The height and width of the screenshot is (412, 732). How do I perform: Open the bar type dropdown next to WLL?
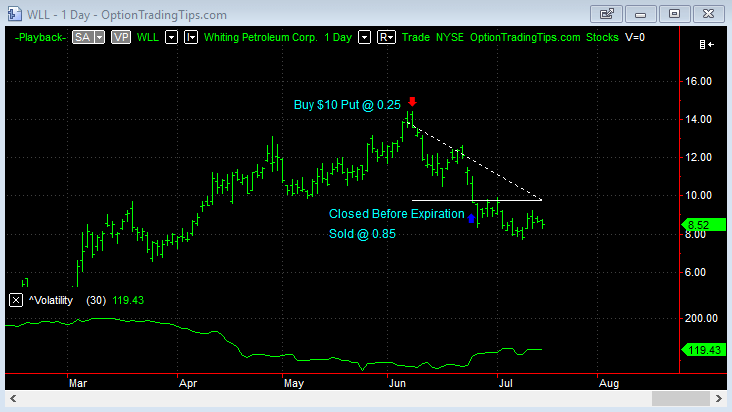[191, 37]
